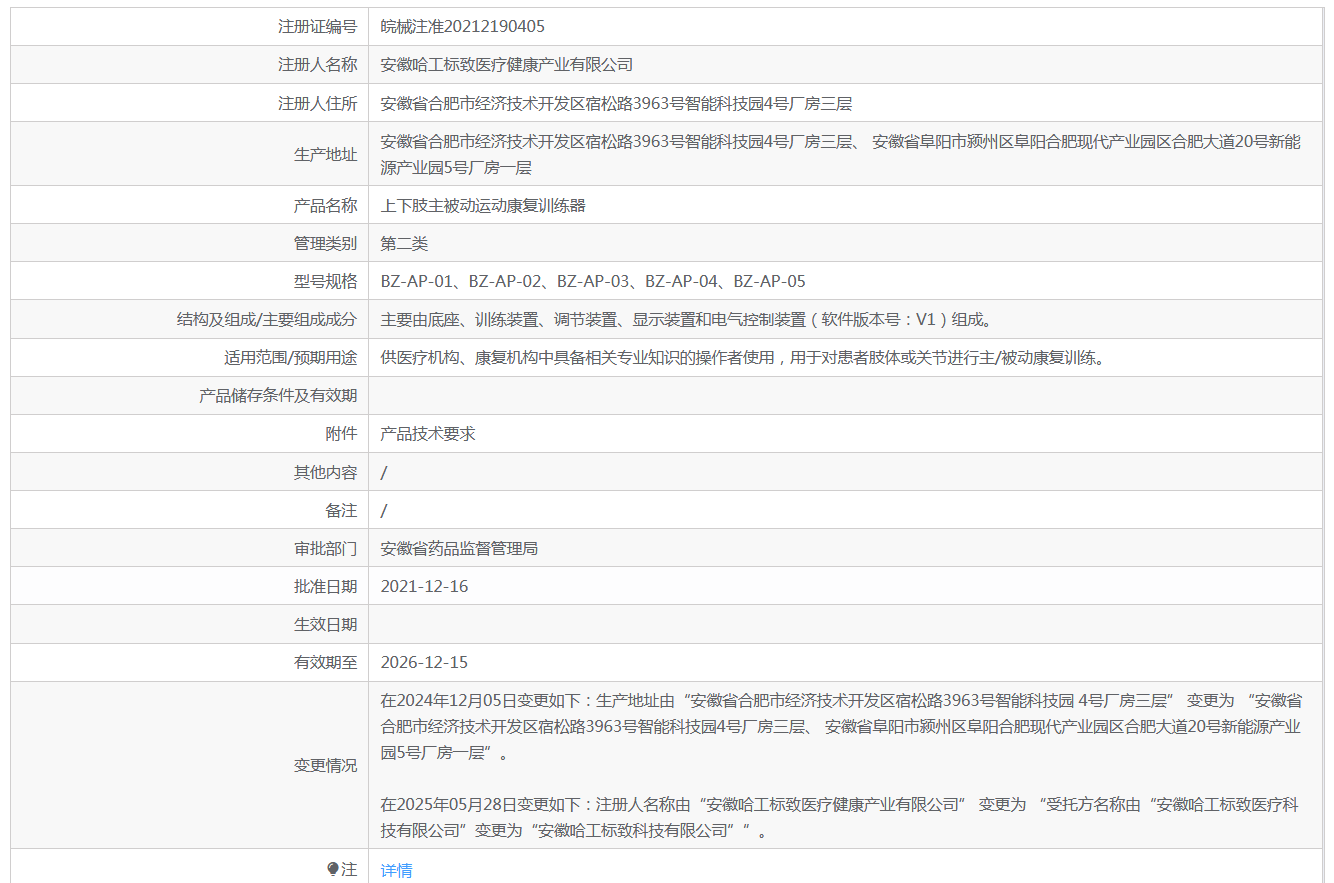
Task: Select the 注册人住所 label
Action: (317, 103)
